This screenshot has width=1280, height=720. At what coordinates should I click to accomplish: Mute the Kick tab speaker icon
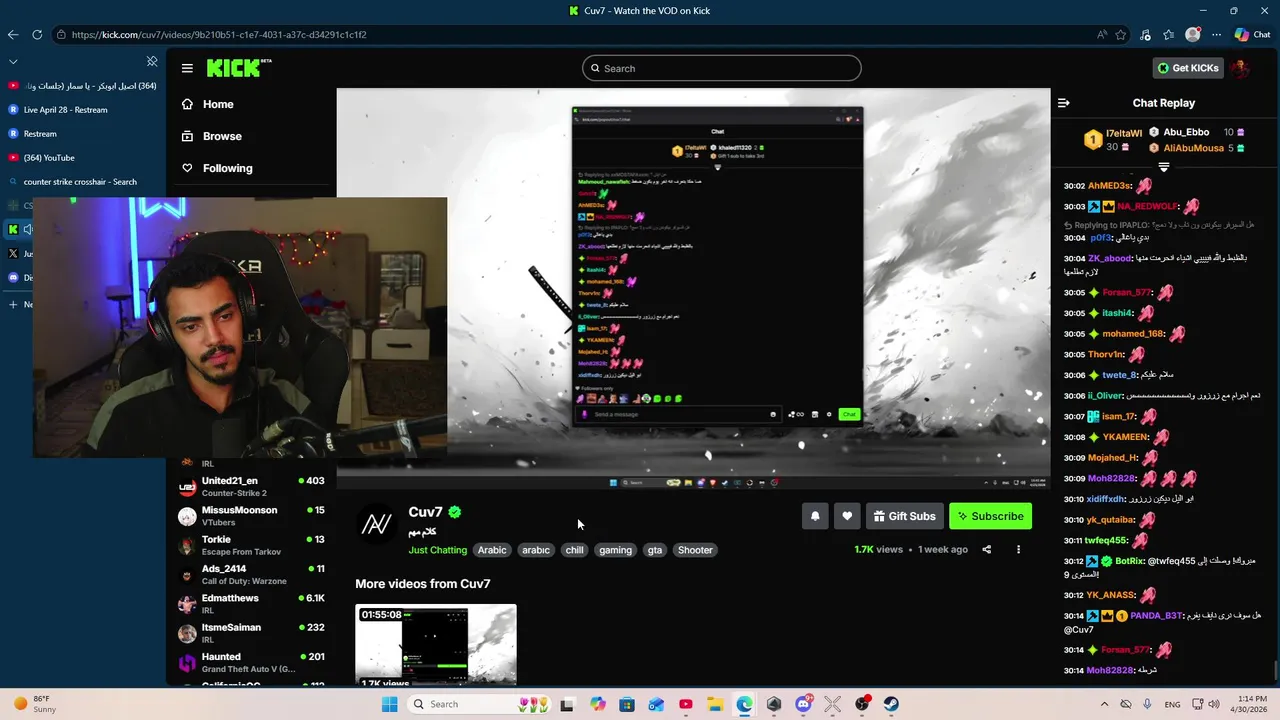pos(27,229)
